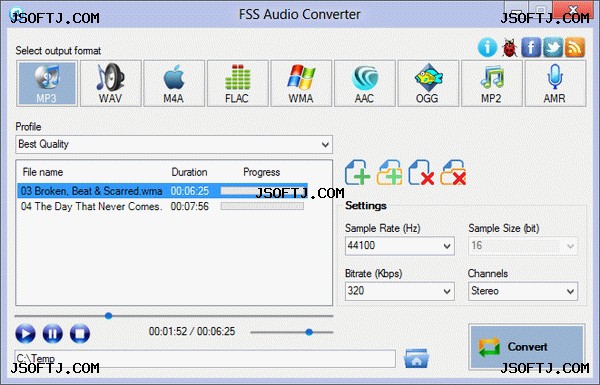Click the volume slider handle

(x=309, y=332)
